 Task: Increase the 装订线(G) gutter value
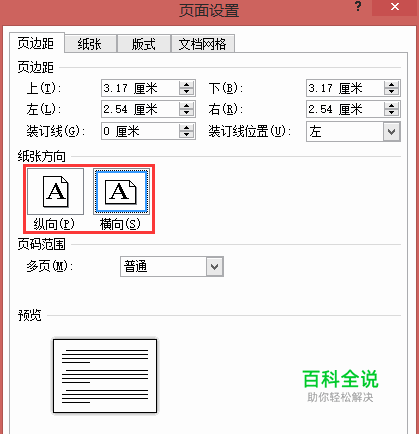187,127
